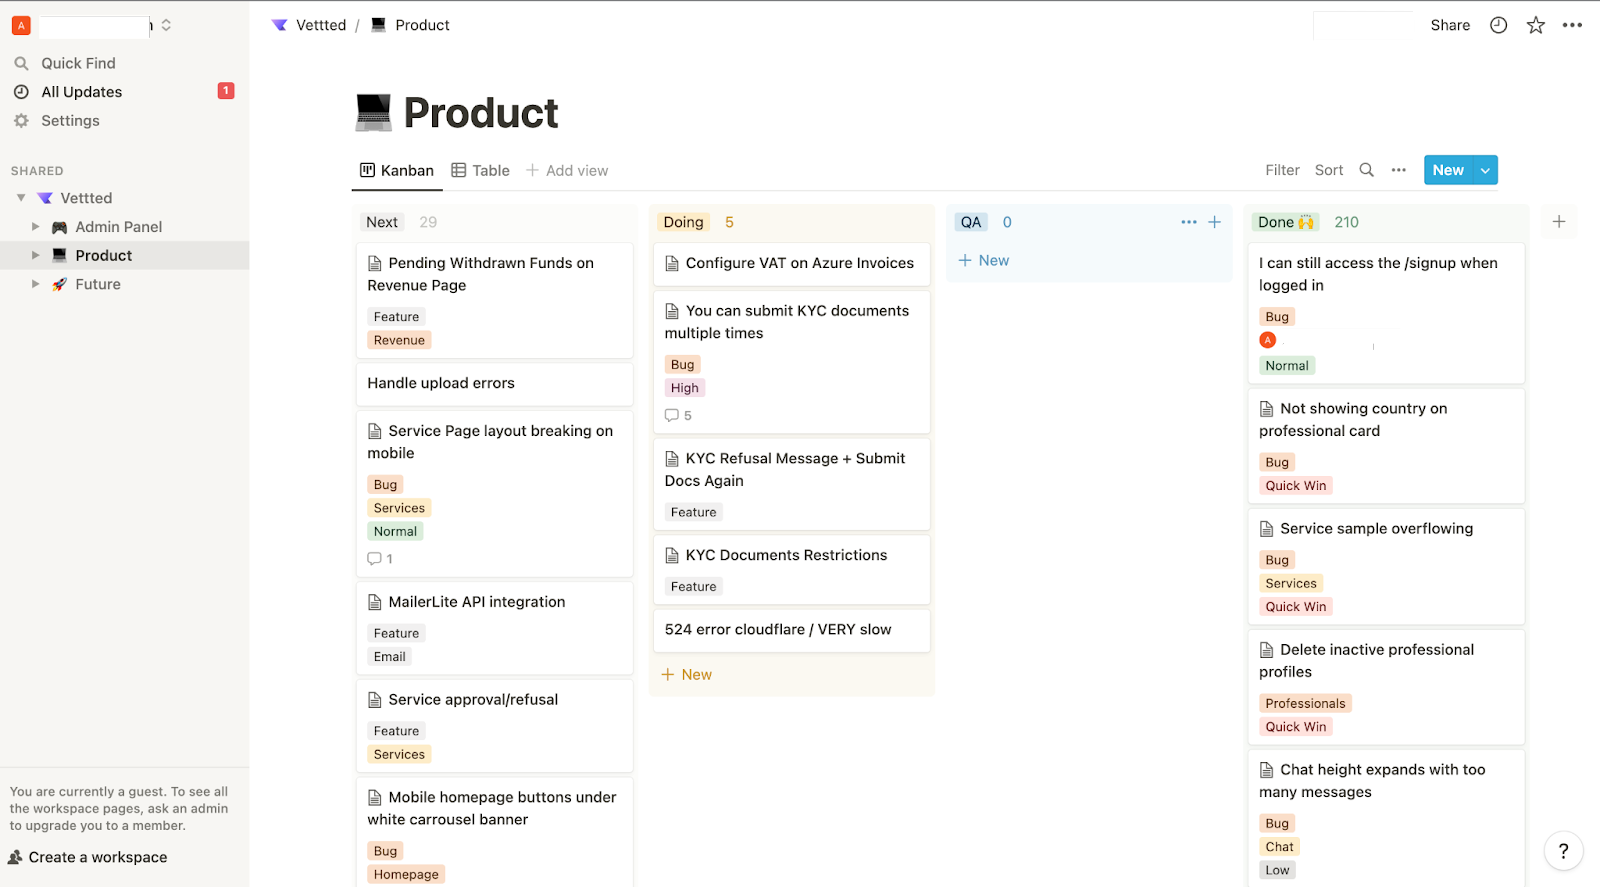Viewport: 1600px width, 887px height.
Task: Favorite this page with star icon
Action: pyautogui.click(x=1536, y=25)
